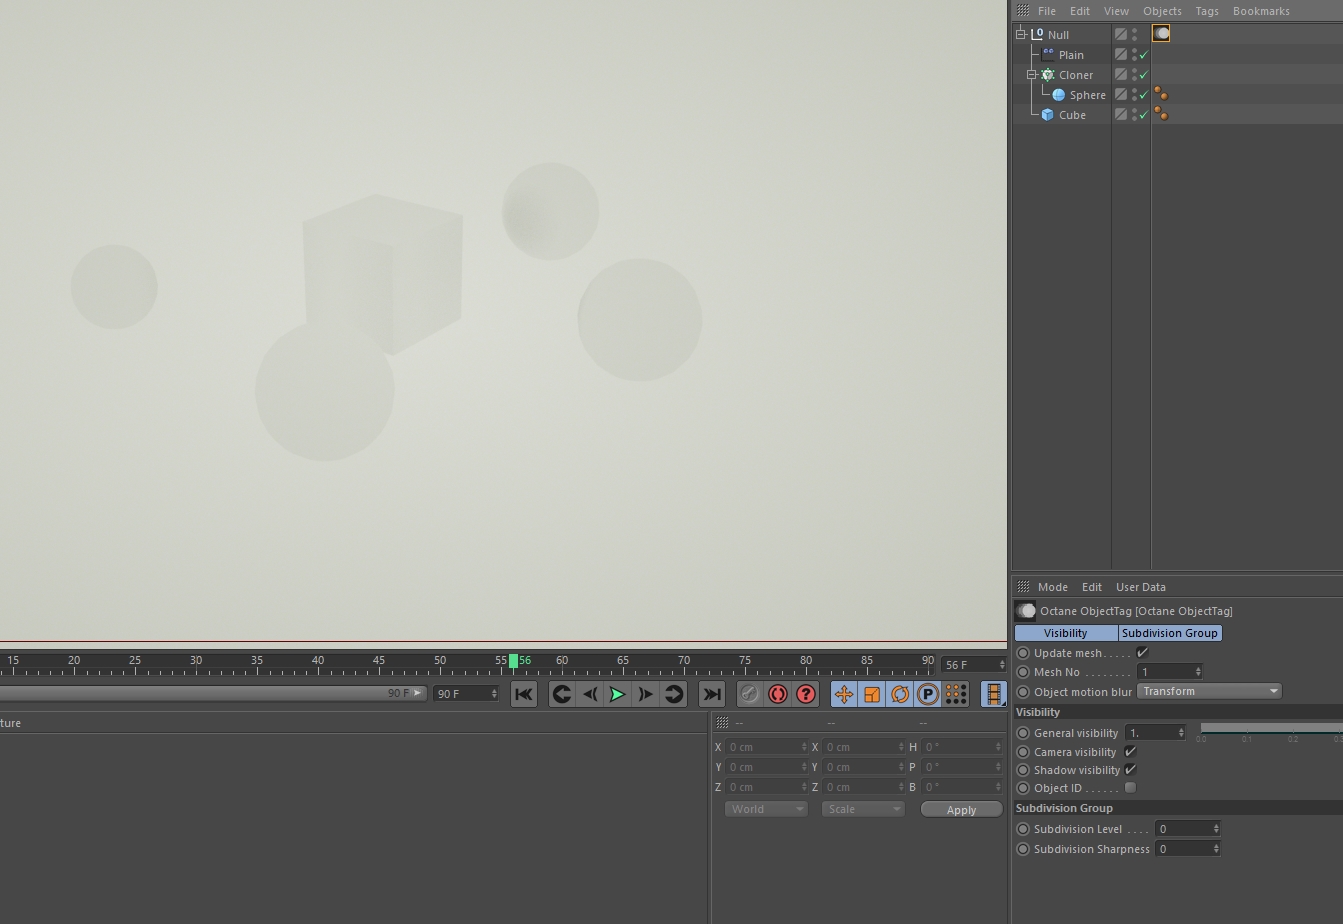Enable the Record Active Objects button

tap(749, 694)
